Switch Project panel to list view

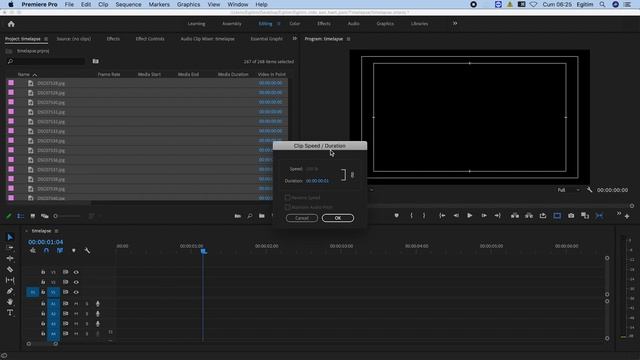pyautogui.click(x=20, y=216)
